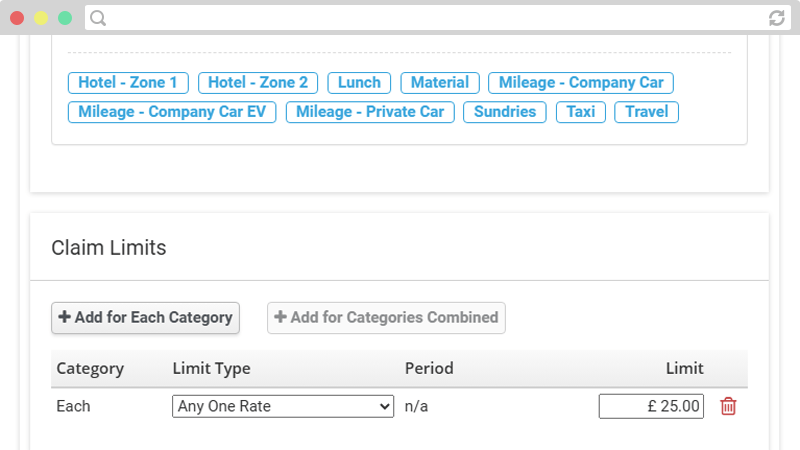Click the browser address bar
800x450 pixels.
438,18
